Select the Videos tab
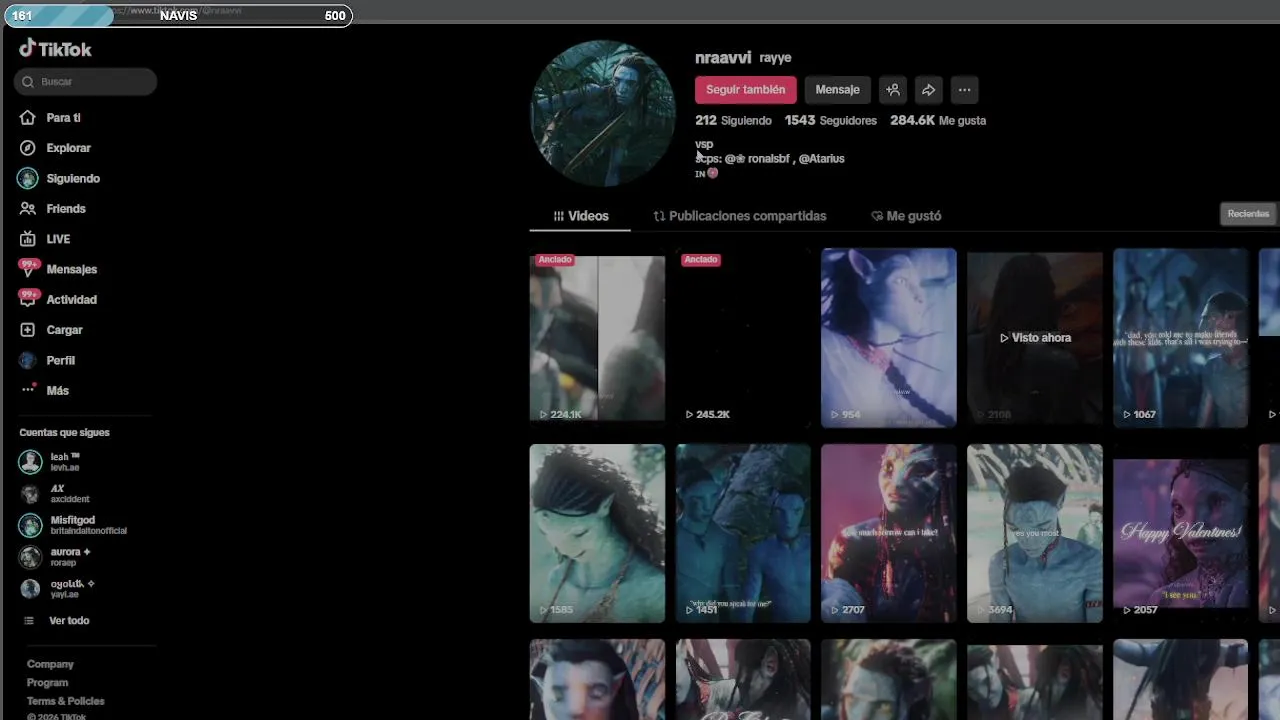The image size is (1280, 720). coord(581,216)
